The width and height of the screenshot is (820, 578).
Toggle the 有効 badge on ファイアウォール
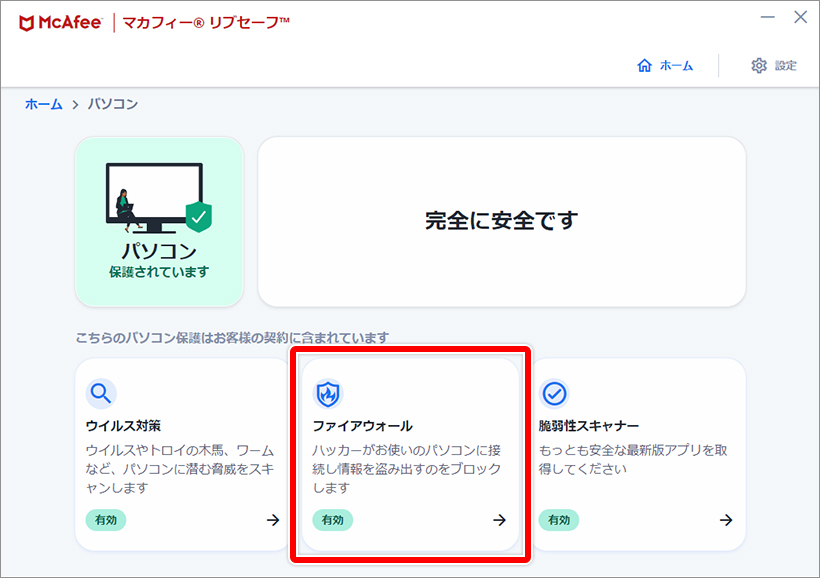(333, 520)
